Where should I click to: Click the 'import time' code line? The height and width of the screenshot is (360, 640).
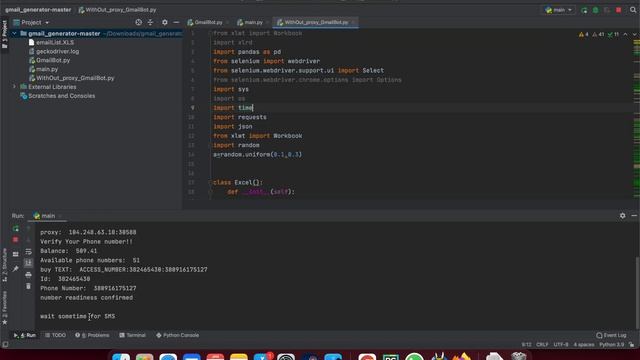pyautogui.click(x=233, y=108)
